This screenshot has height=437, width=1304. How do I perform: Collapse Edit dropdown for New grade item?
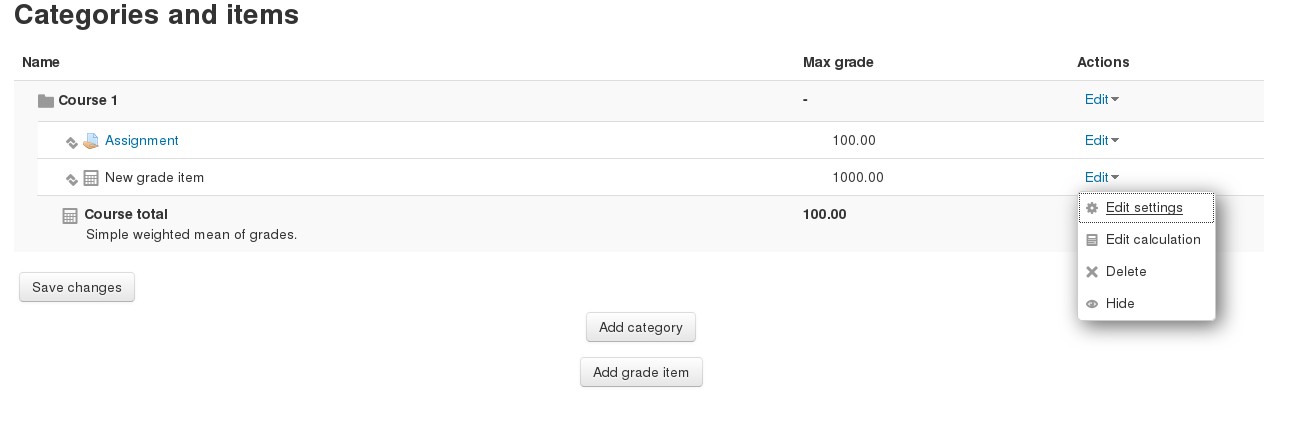pyautogui.click(x=1102, y=177)
